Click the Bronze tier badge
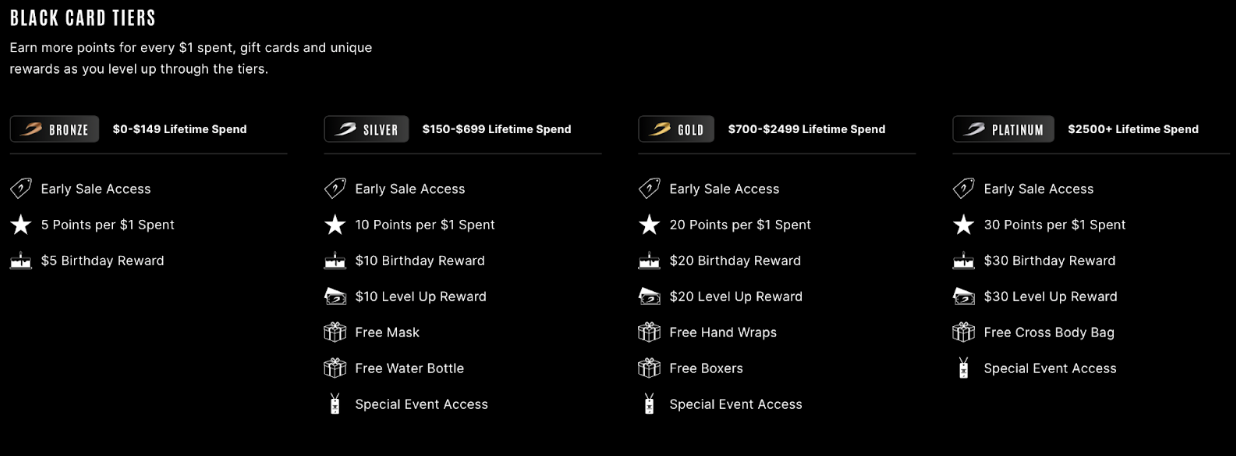This screenshot has width=1236, height=456. [54, 129]
